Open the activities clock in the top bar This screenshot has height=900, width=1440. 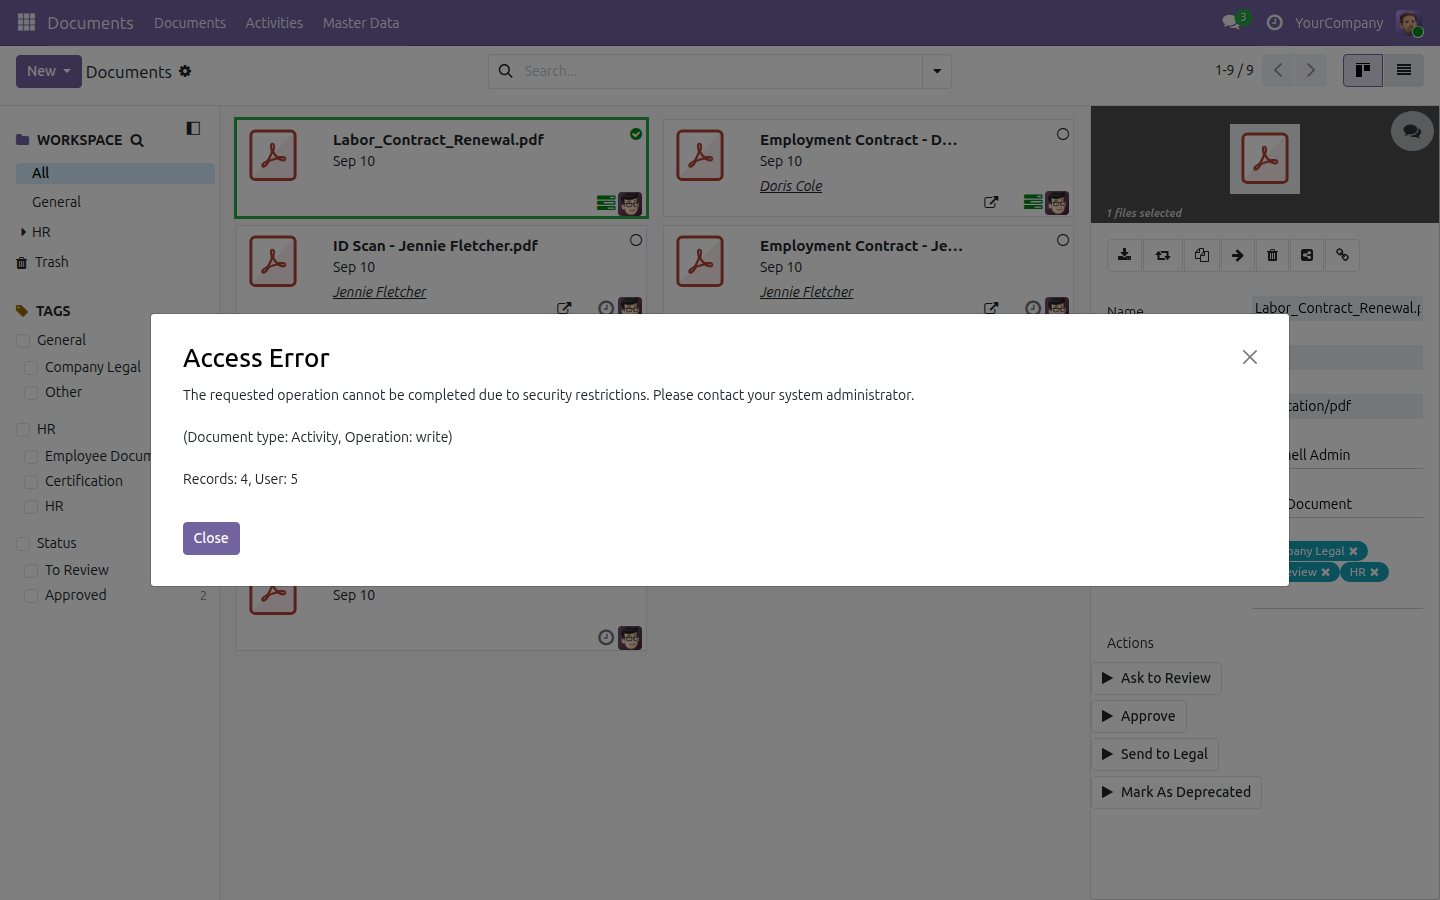click(x=1274, y=22)
